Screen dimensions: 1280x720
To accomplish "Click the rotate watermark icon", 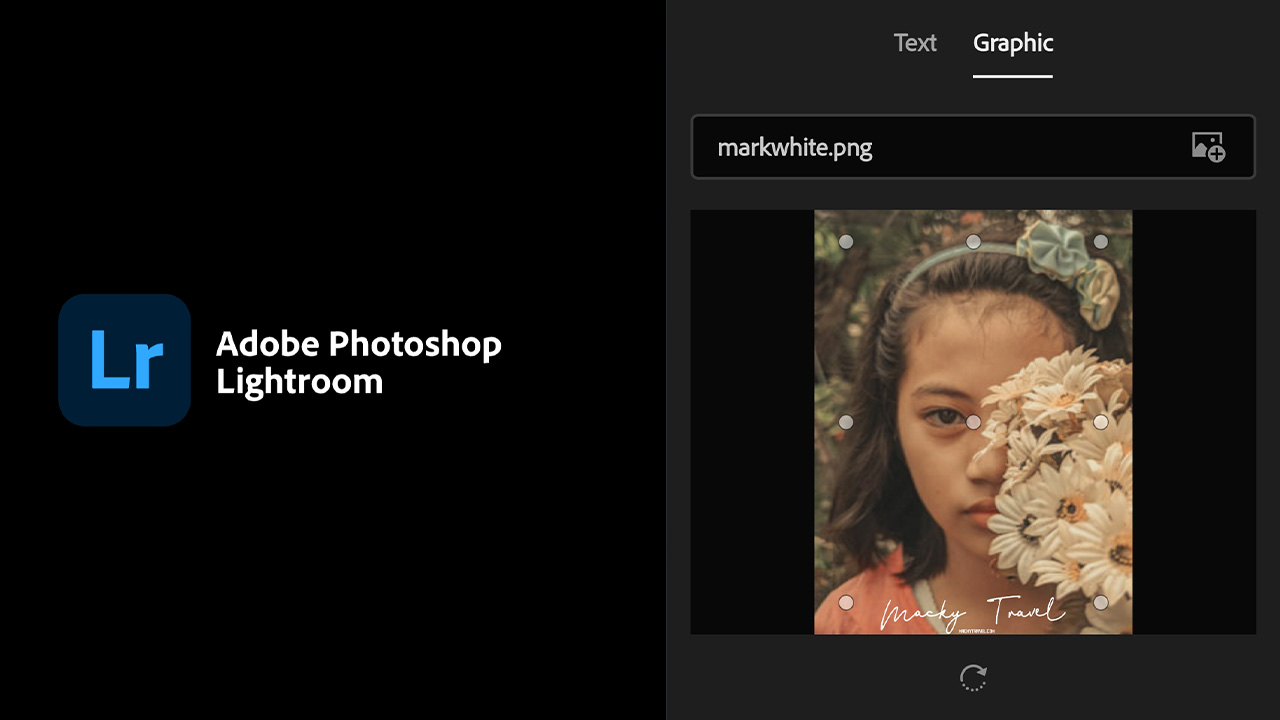I will pyautogui.click(x=973, y=678).
